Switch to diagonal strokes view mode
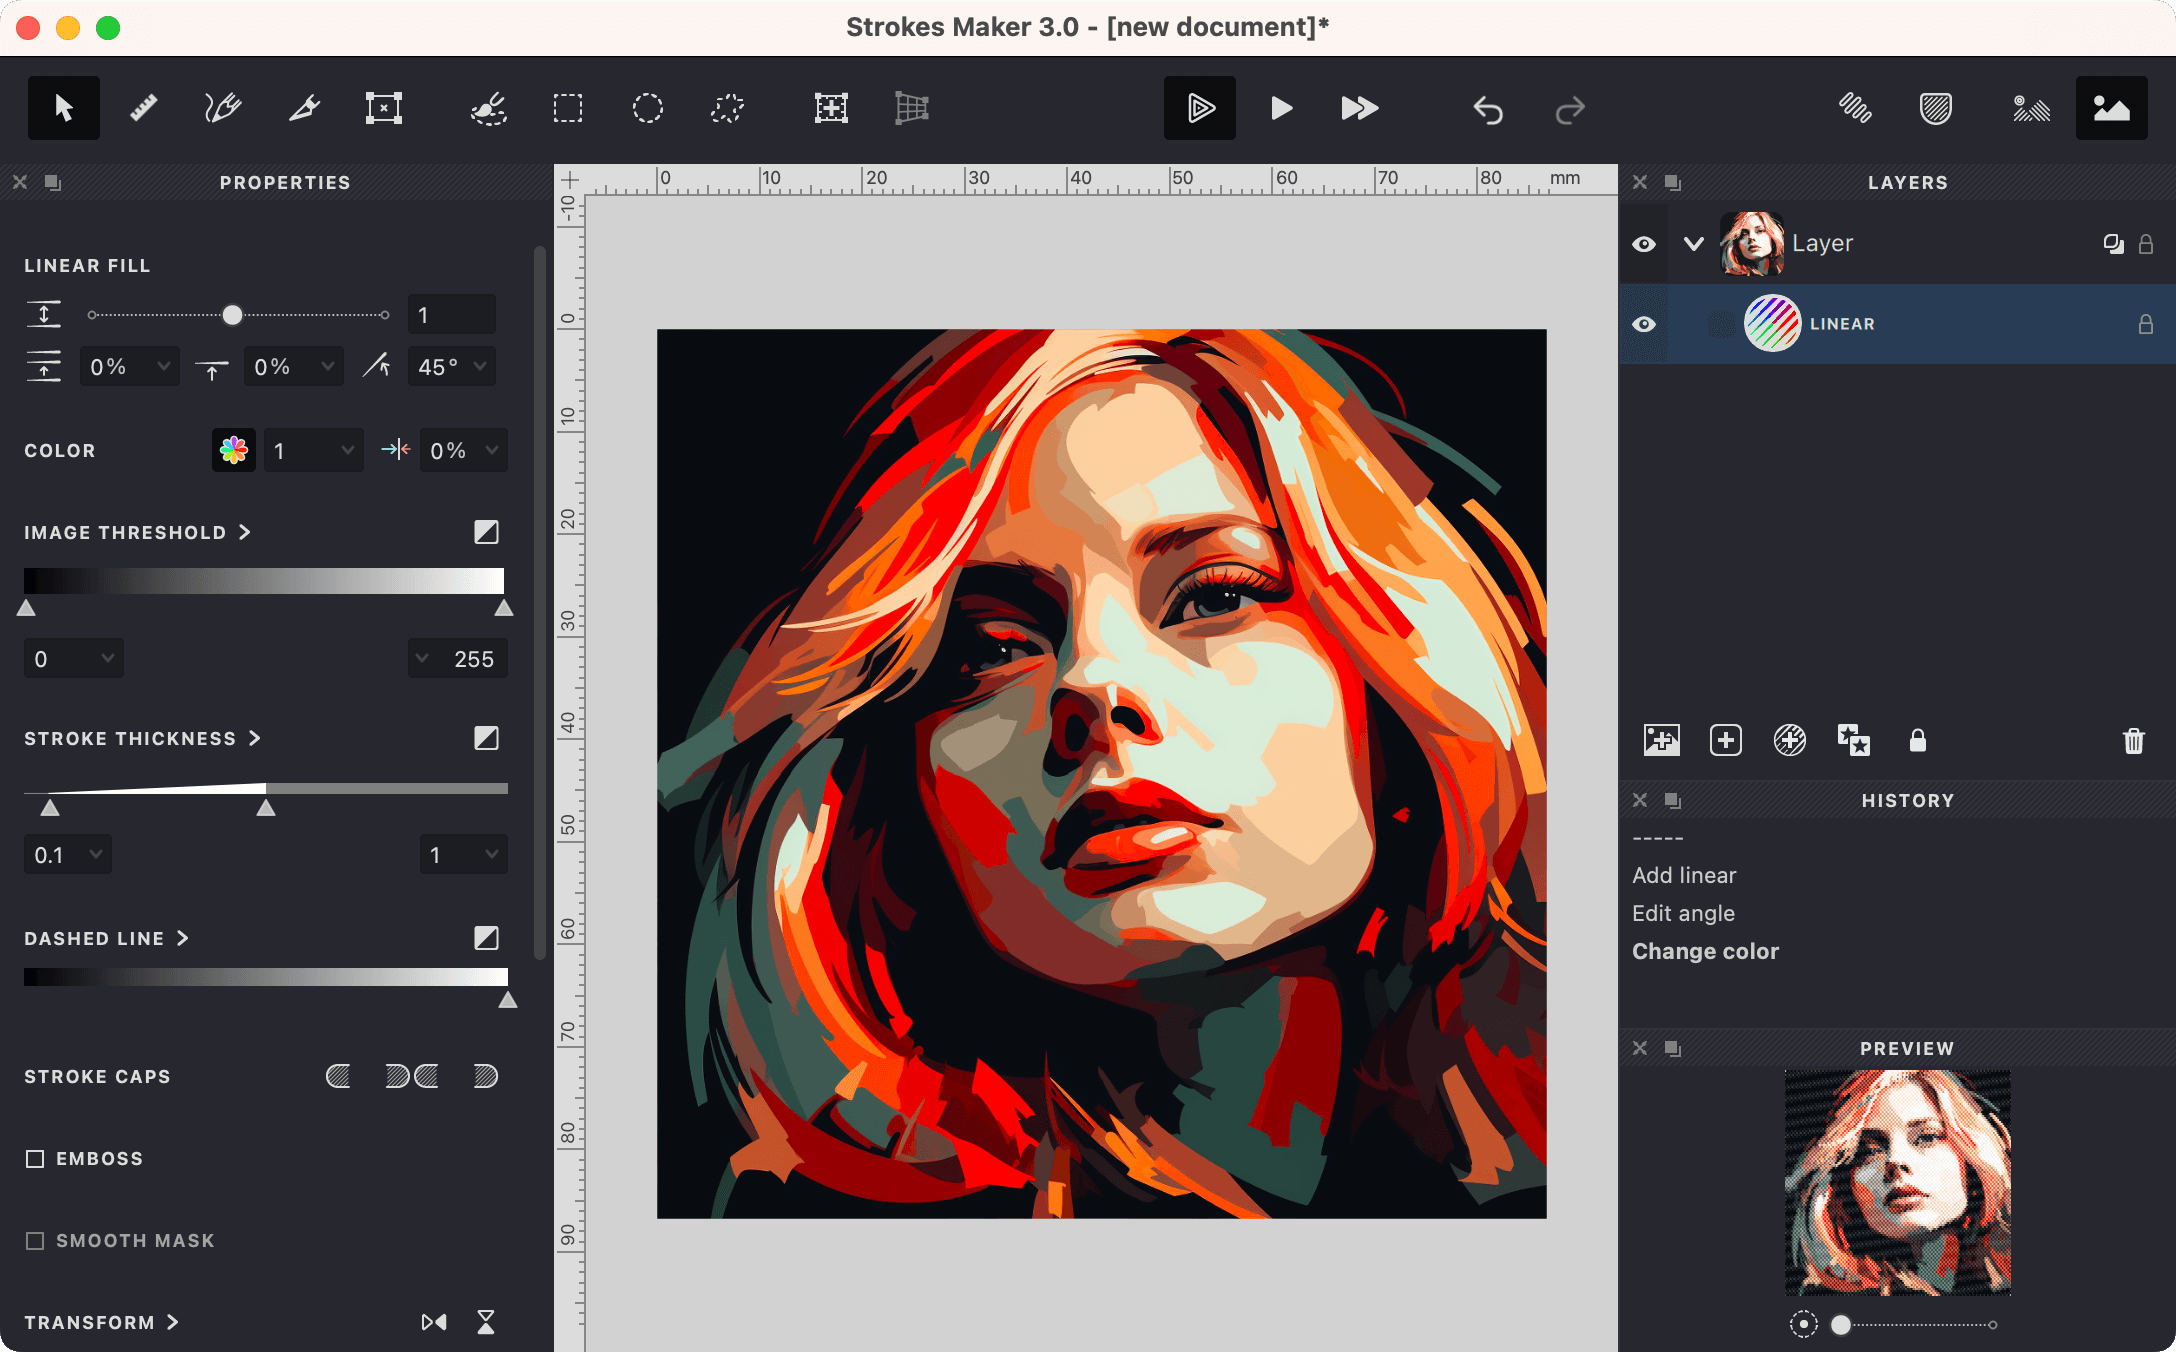 click(1856, 108)
